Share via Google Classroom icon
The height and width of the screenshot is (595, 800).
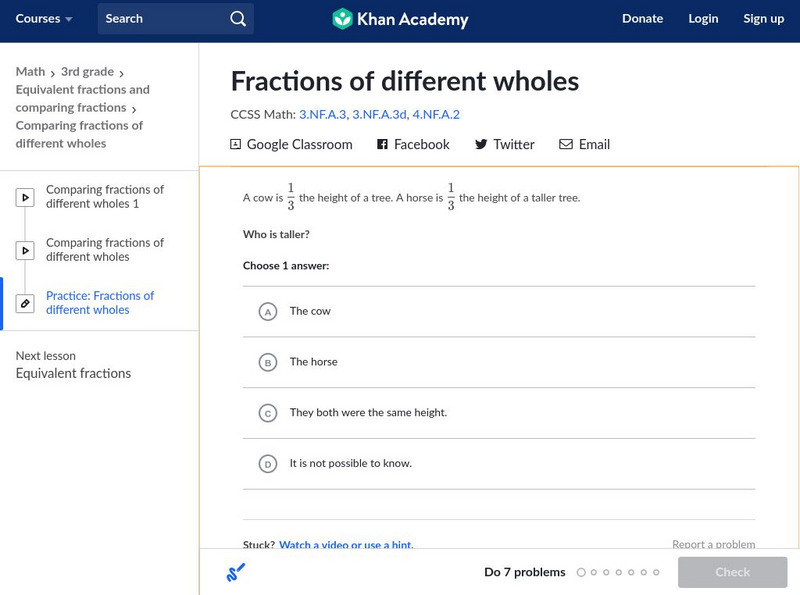[236, 144]
